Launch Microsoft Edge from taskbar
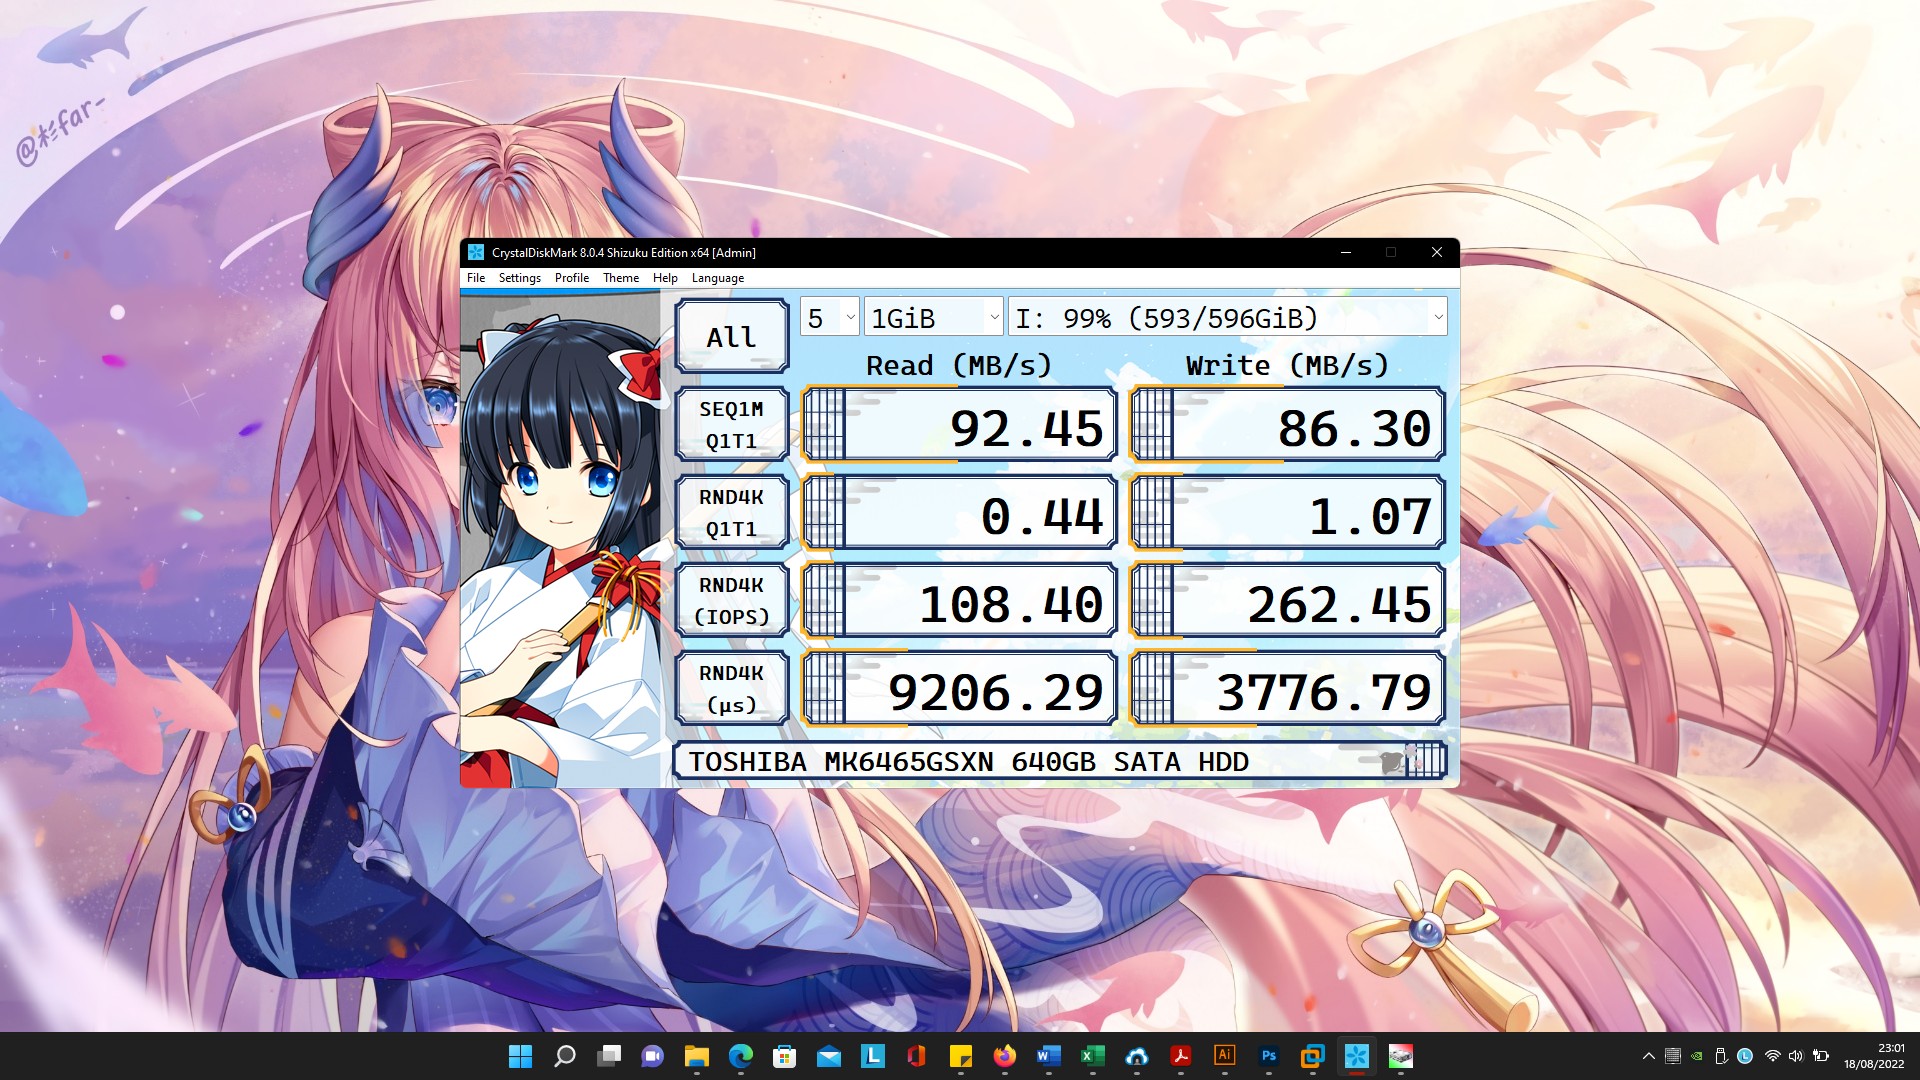1920x1080 pixels. (741, 1056)
